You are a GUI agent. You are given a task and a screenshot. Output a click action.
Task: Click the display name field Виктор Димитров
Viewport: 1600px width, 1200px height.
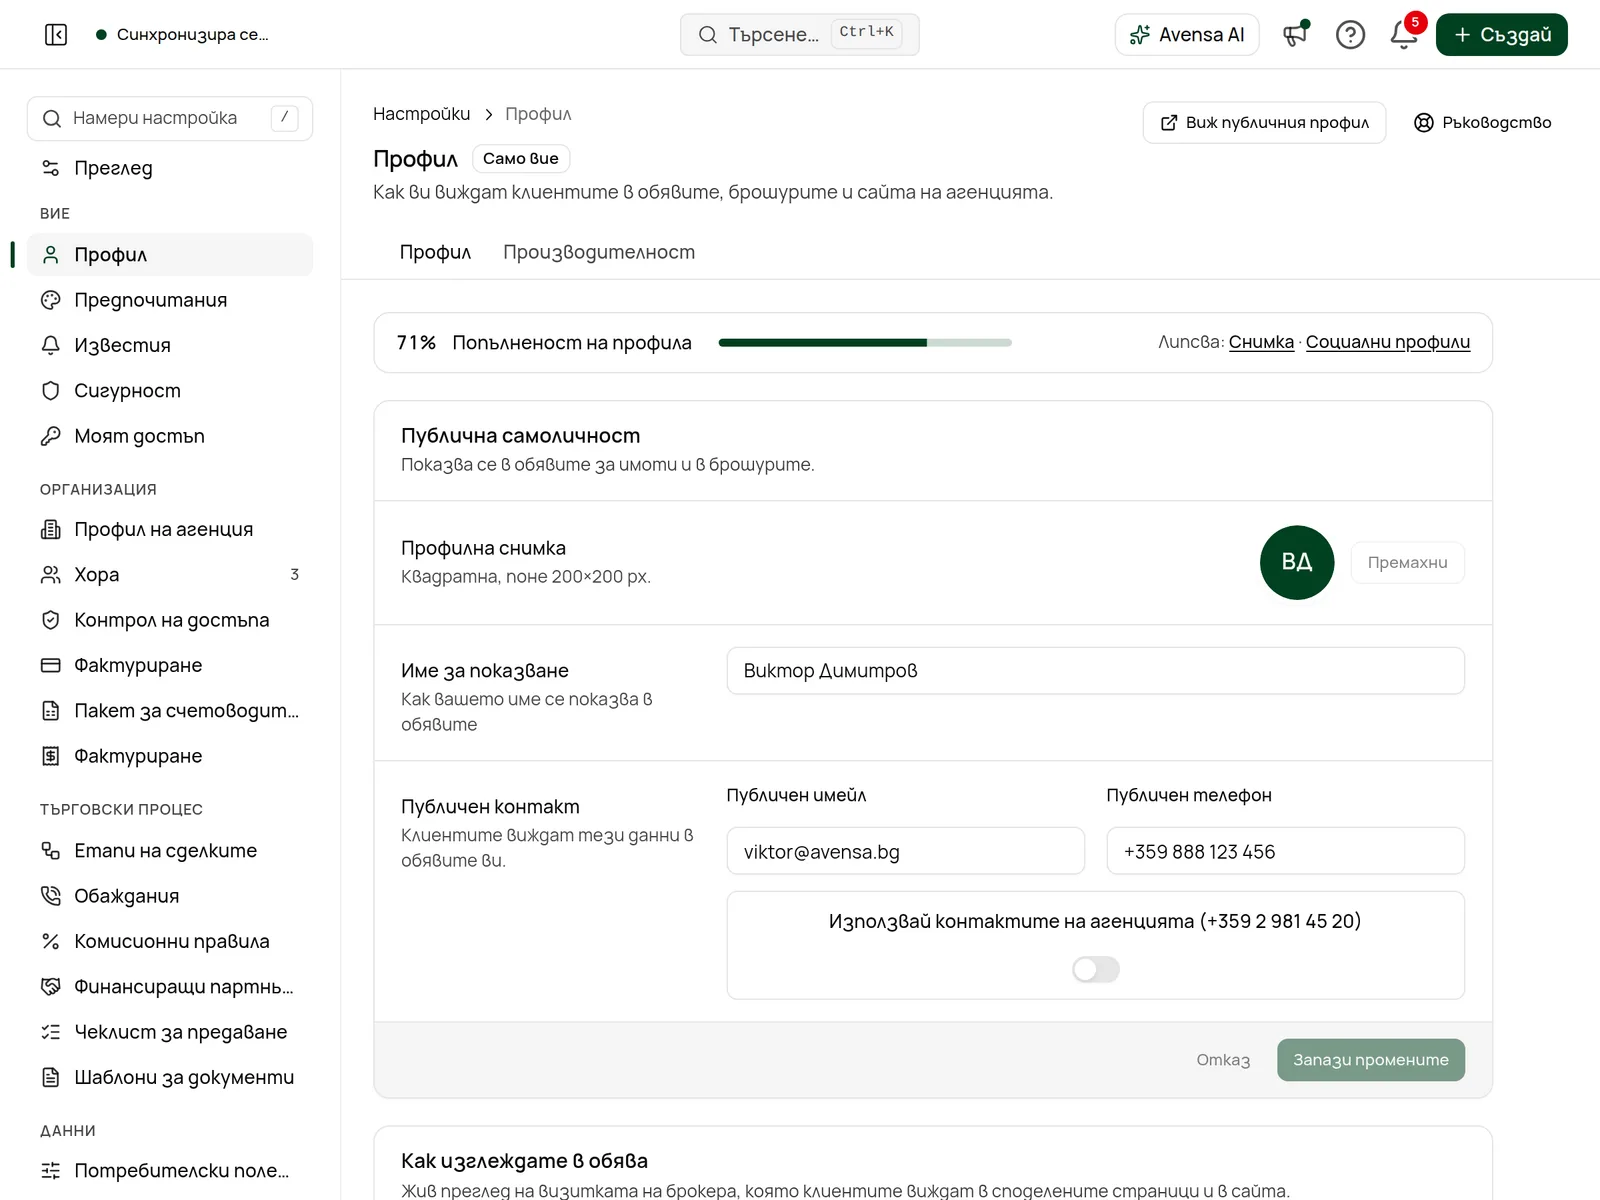point(1095,671)
